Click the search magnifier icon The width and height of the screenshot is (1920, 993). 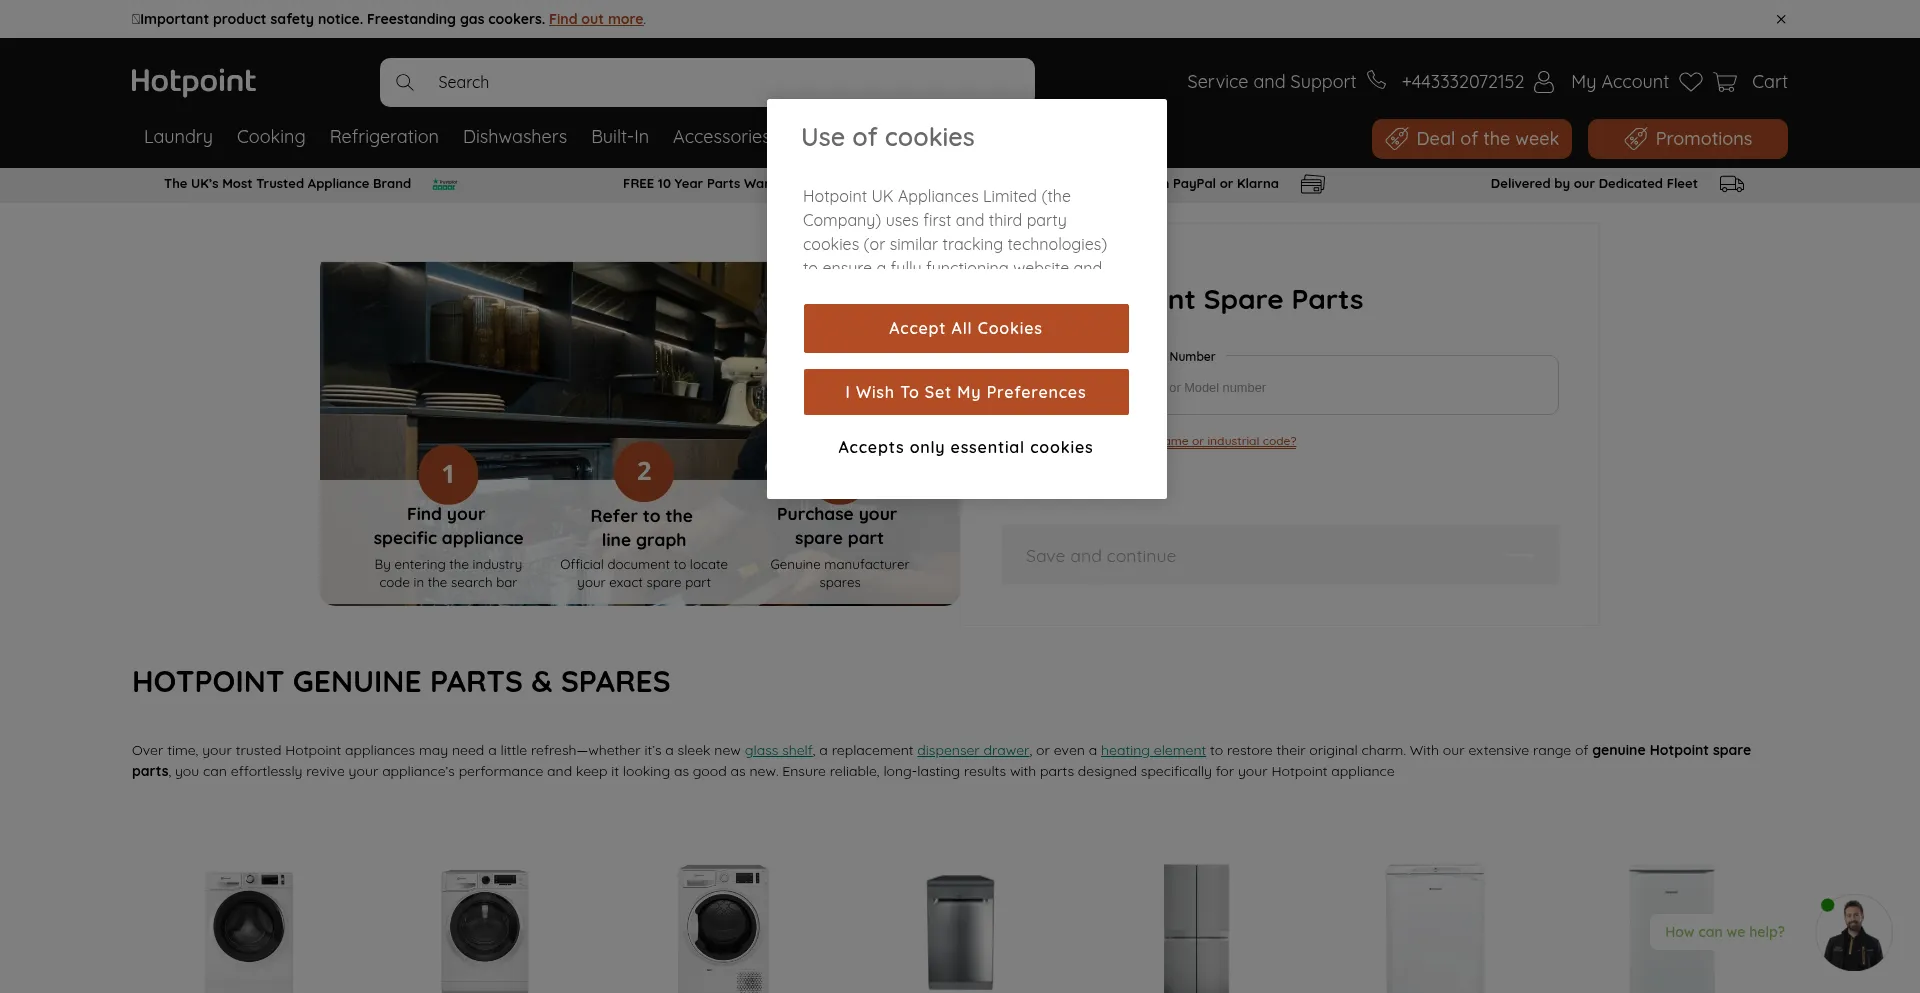[x=405, y=82]
